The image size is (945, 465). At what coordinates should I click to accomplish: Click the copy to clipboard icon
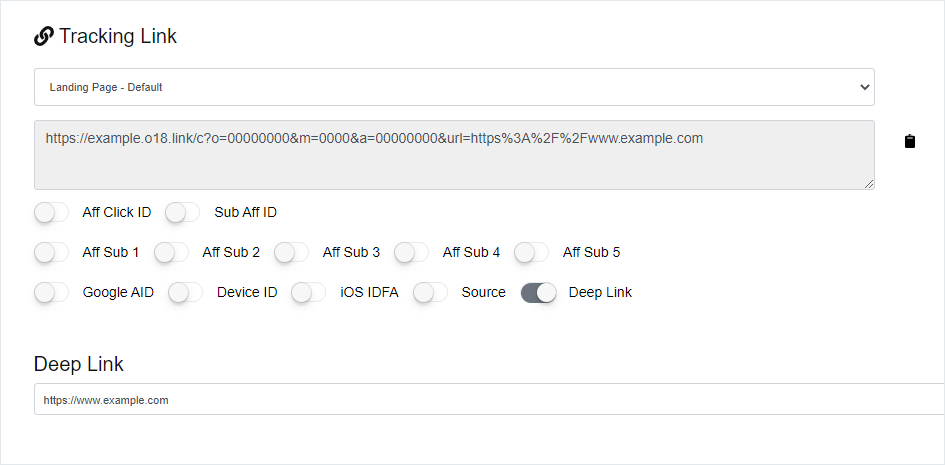[909, 141]
